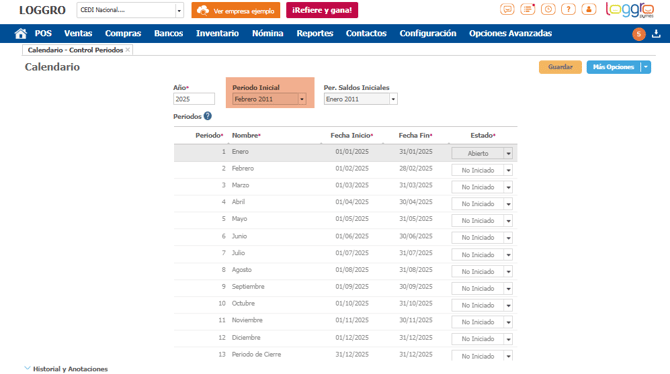Screen dimensions: 670x374
Task: Open the clock history icon
Action: point(548,9)
